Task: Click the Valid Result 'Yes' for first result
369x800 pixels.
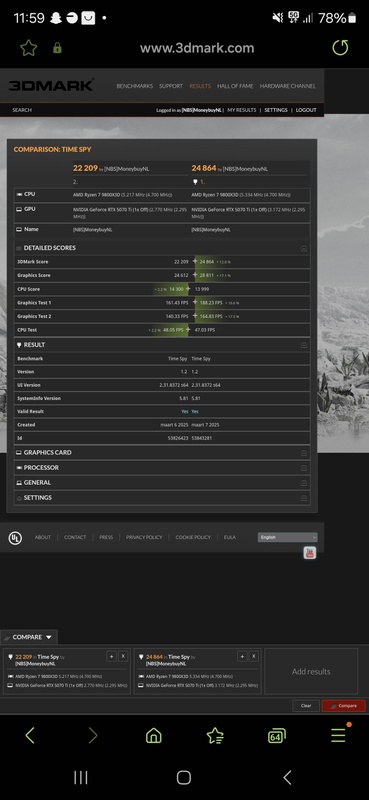Action: (x=184, y=412)
